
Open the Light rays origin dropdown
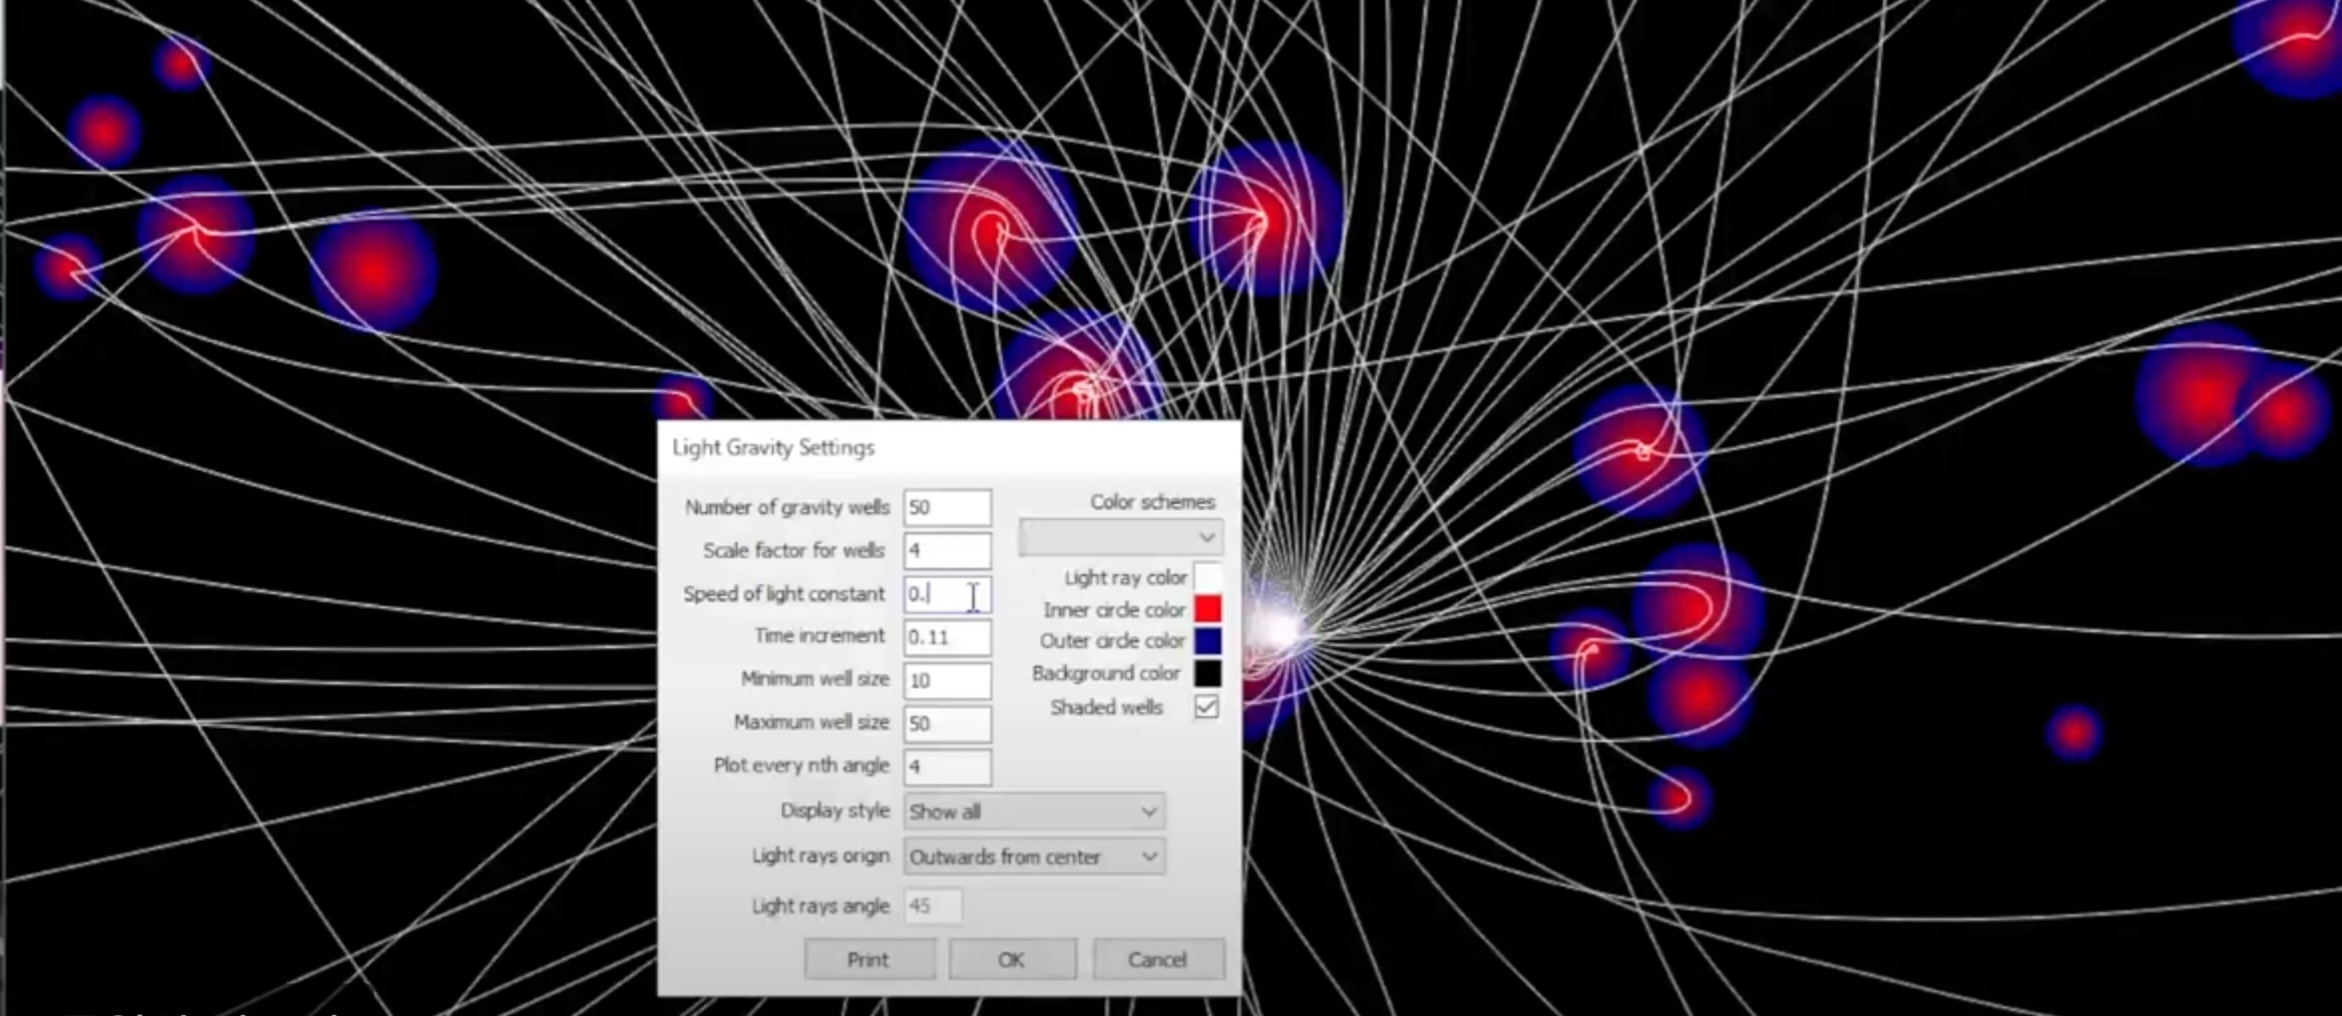pos(1034,857)
